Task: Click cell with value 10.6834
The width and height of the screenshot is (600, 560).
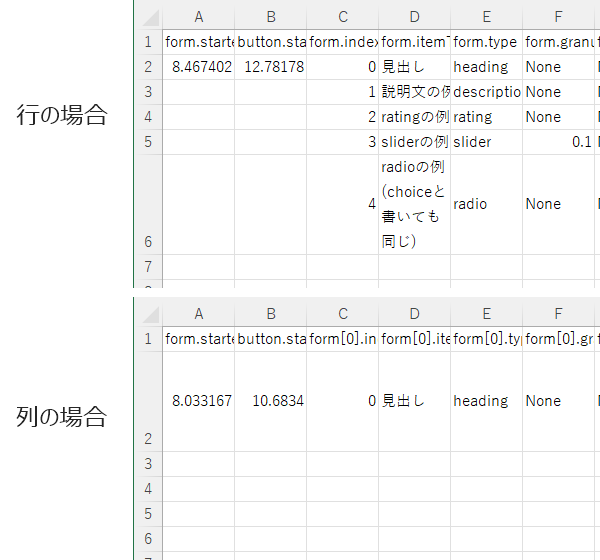Action: [x=271, y=401]
